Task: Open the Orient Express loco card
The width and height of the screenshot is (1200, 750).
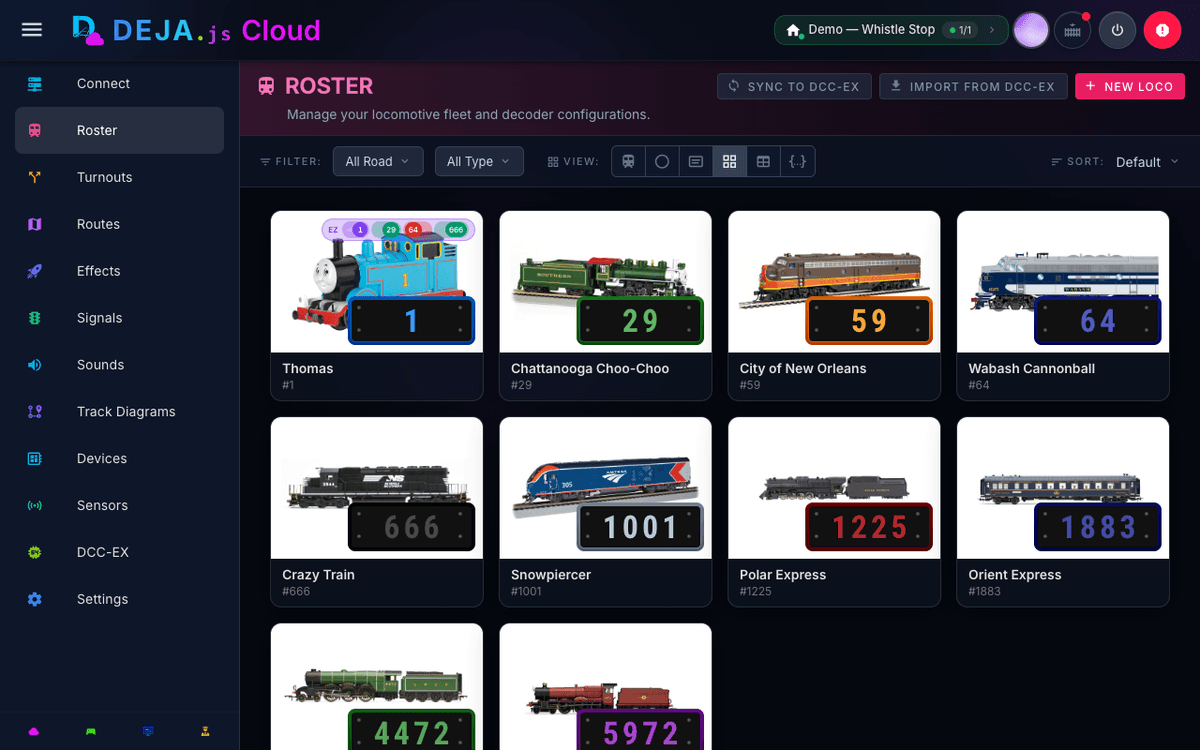Action: point(1063,512)
